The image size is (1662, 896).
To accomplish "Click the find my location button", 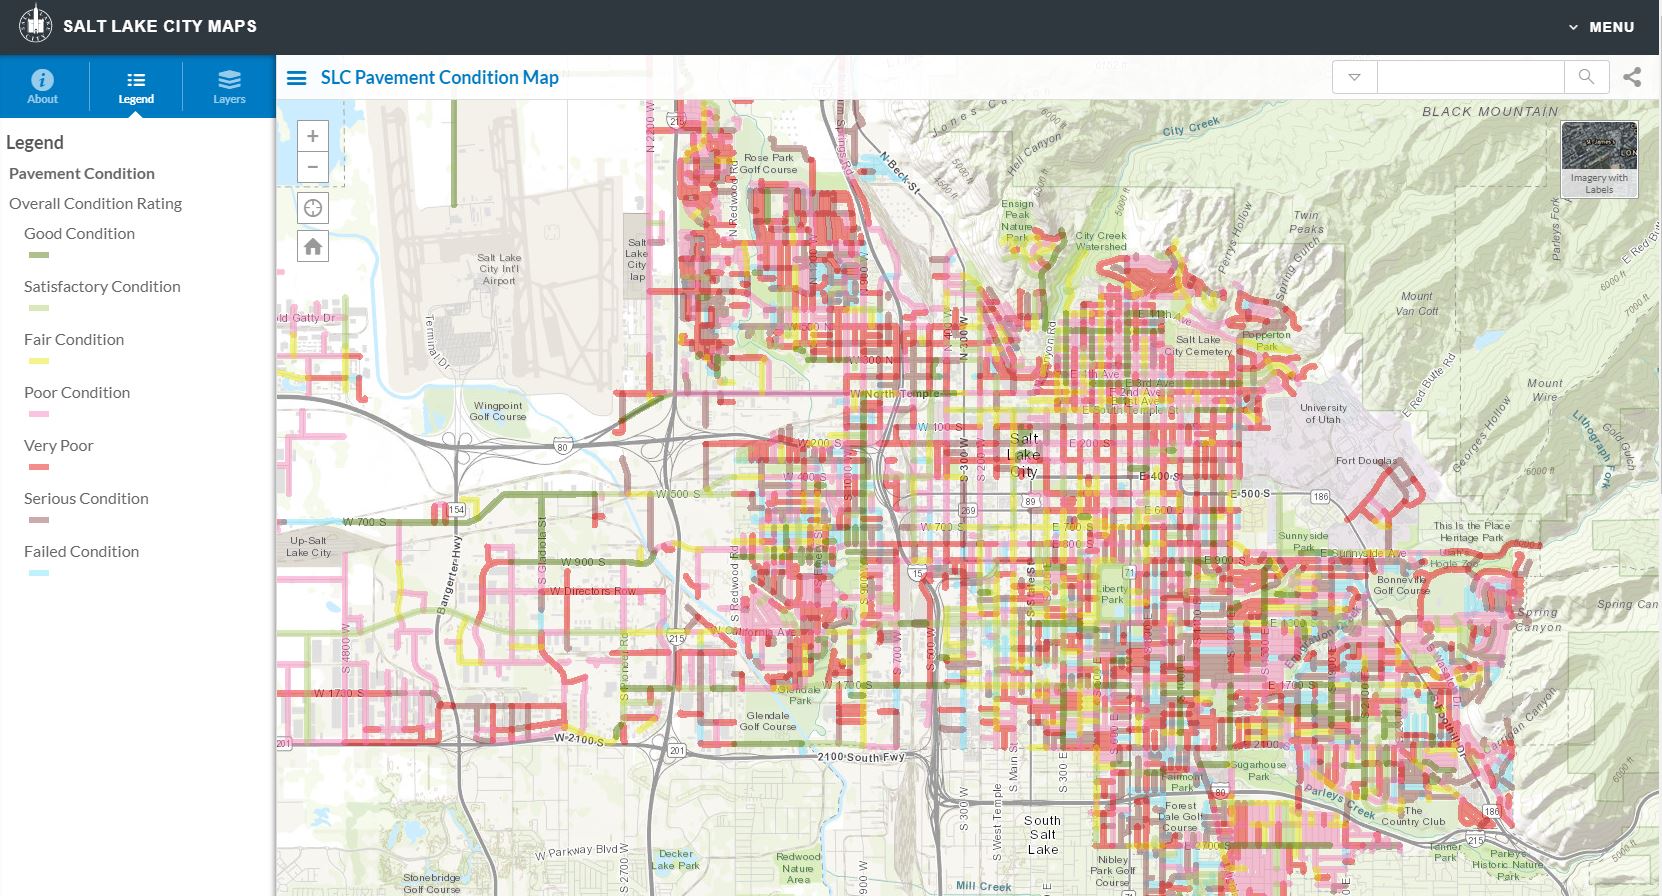I will [313, 208].
